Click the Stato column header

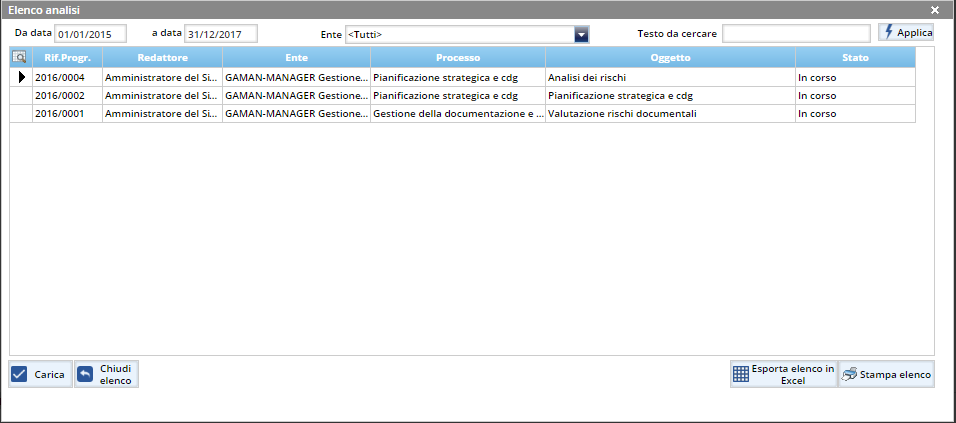854,58
